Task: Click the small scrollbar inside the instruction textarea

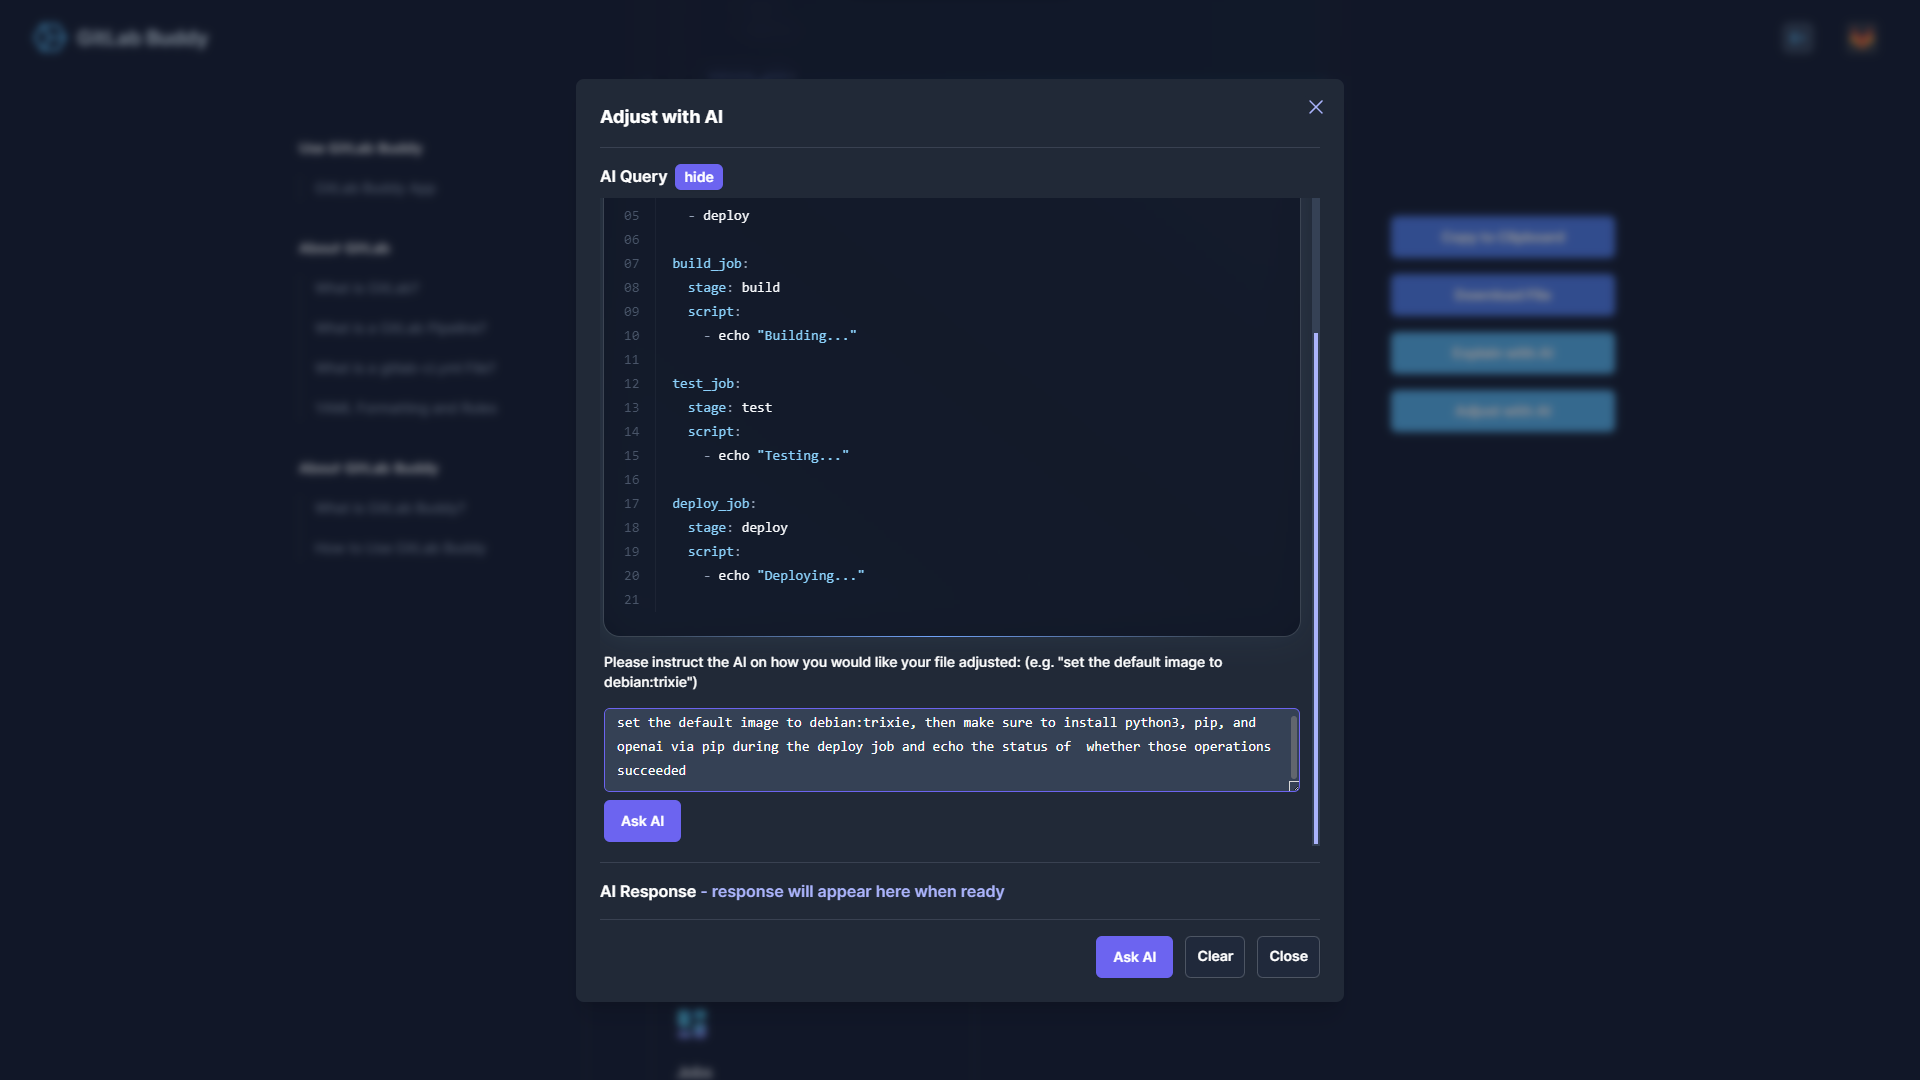Action: 1294,746
